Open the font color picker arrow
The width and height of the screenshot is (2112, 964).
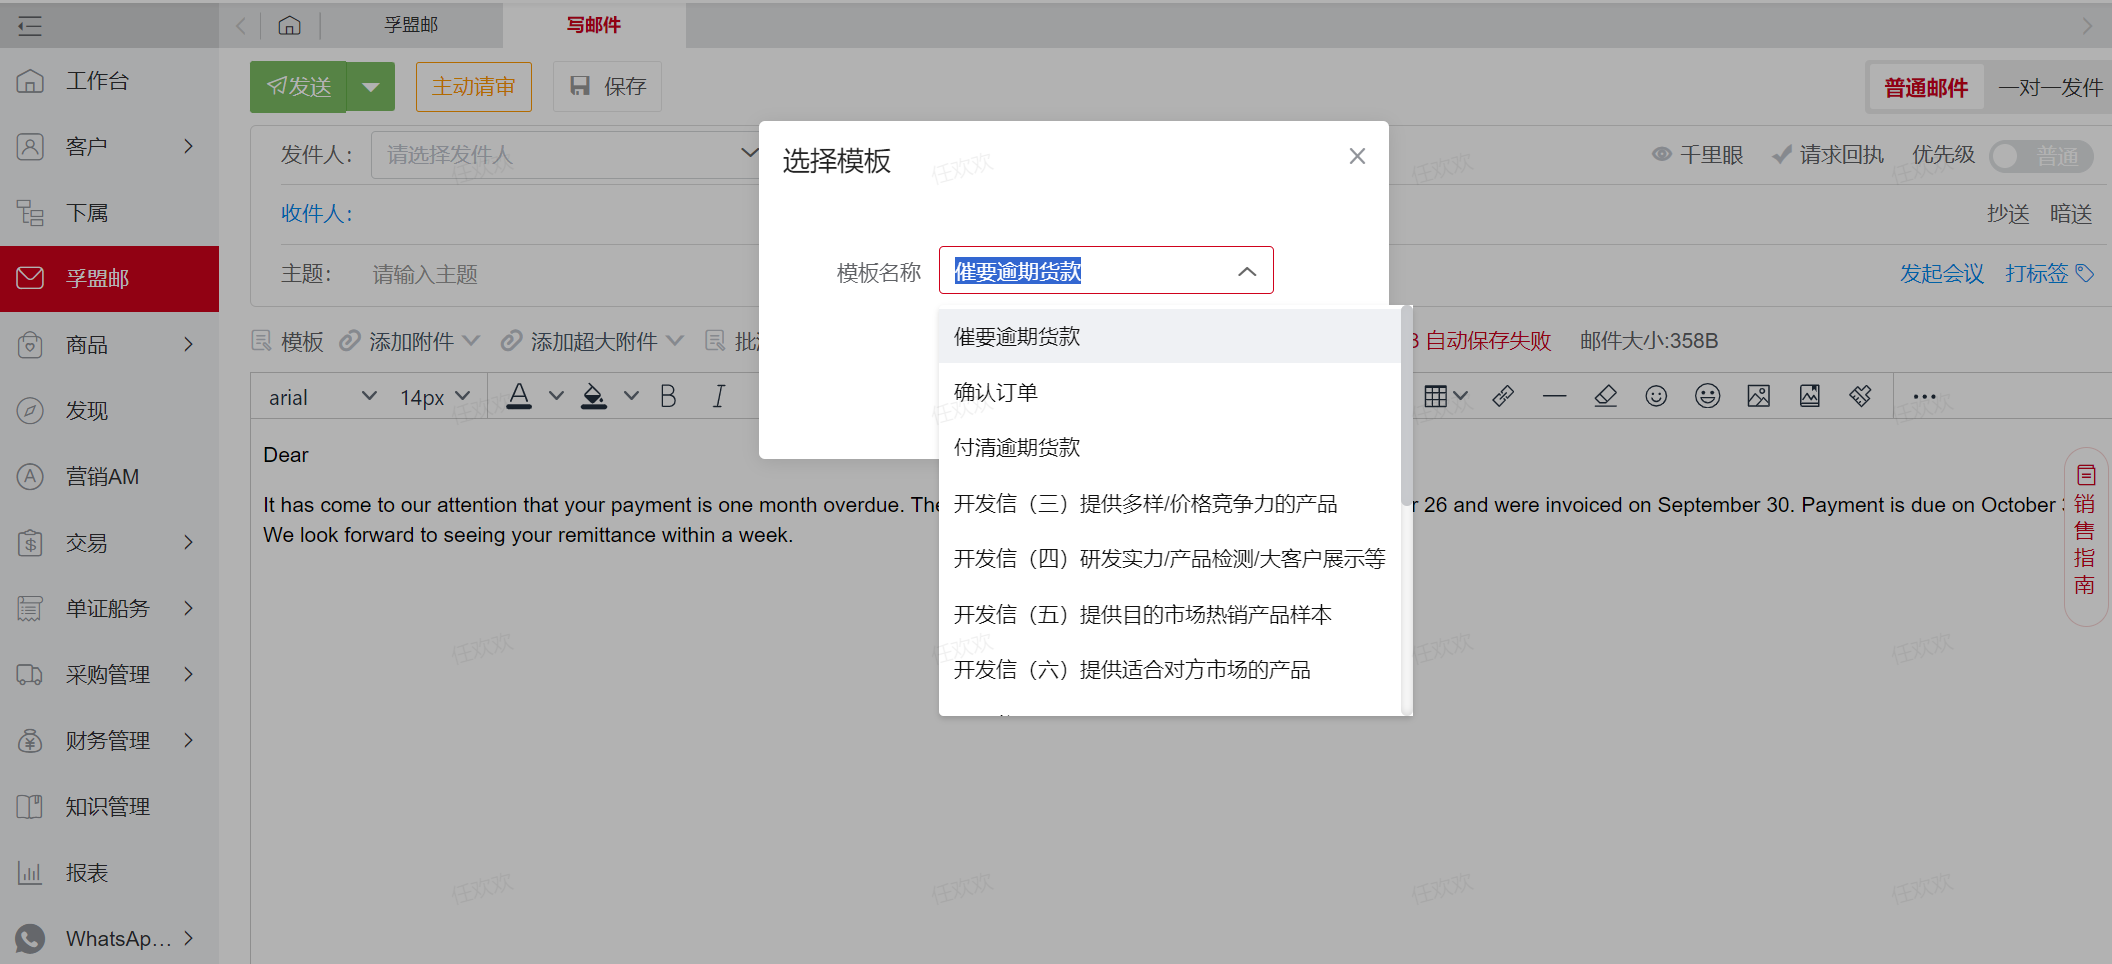(556, 396)
